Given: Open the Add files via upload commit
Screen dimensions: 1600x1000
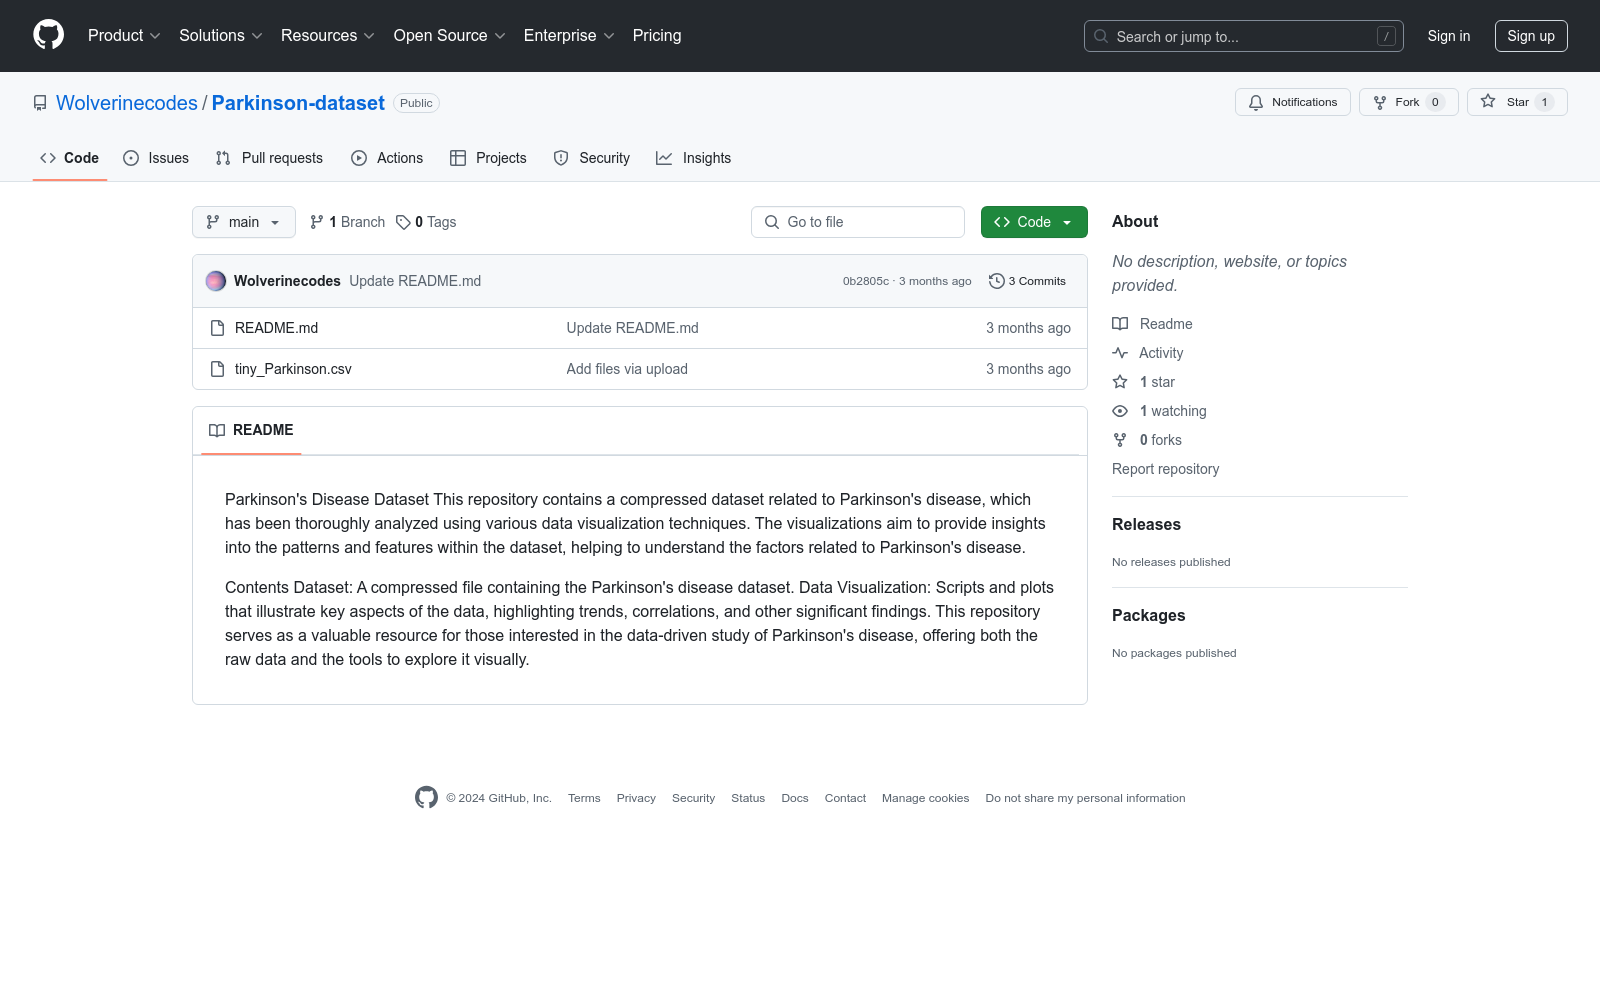Looking at the screenshot, I should pos(627,369).
